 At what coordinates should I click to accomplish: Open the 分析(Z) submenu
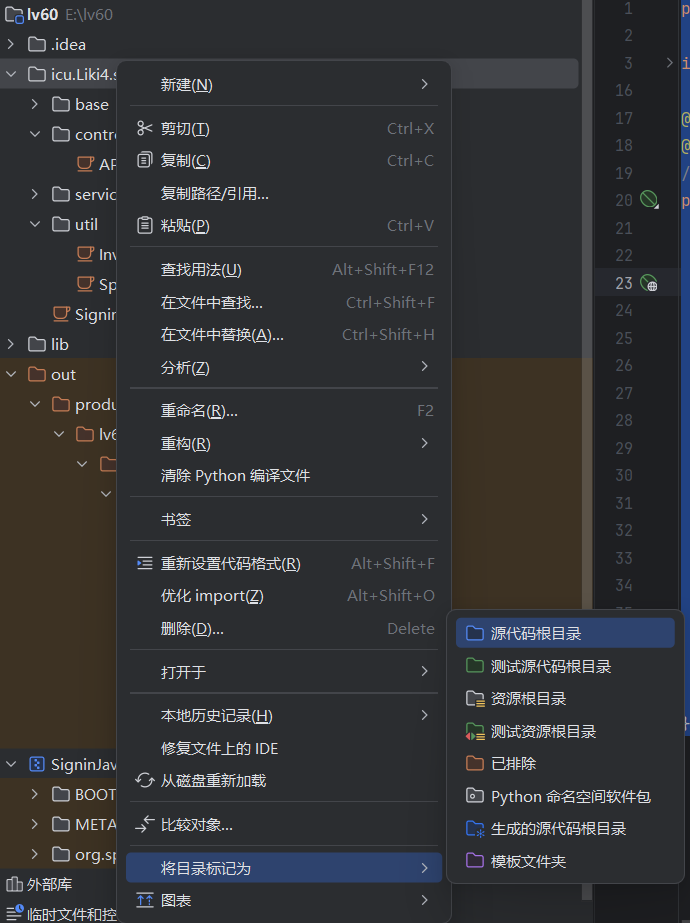point(284,367)
